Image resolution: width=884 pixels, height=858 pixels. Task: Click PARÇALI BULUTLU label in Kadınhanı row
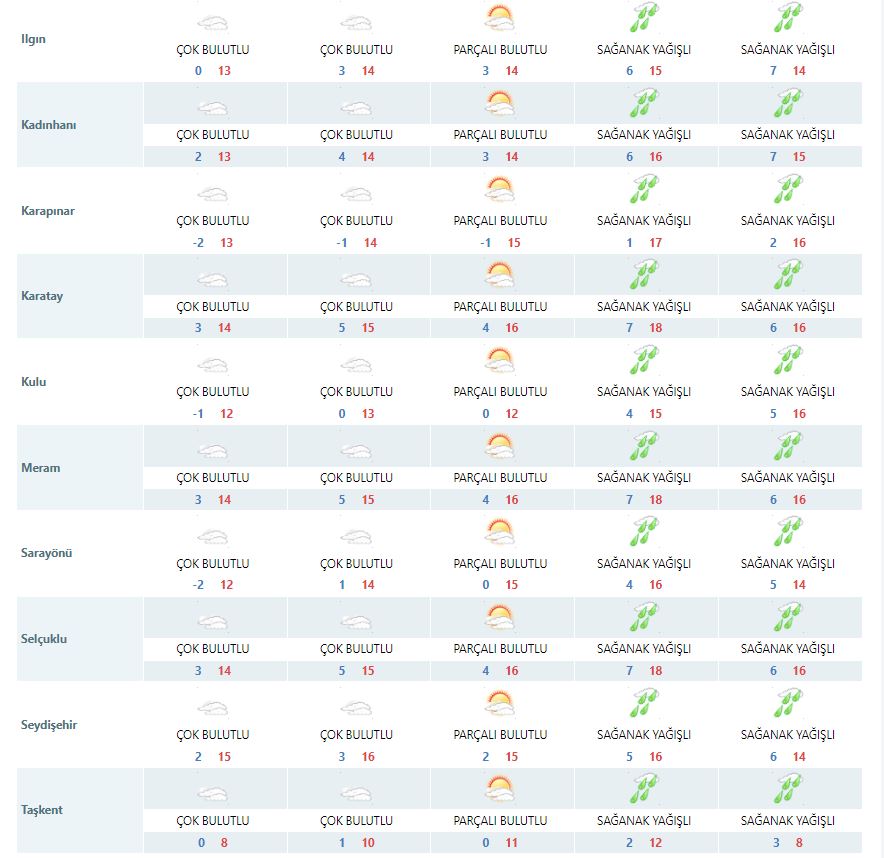coord(500,135)
